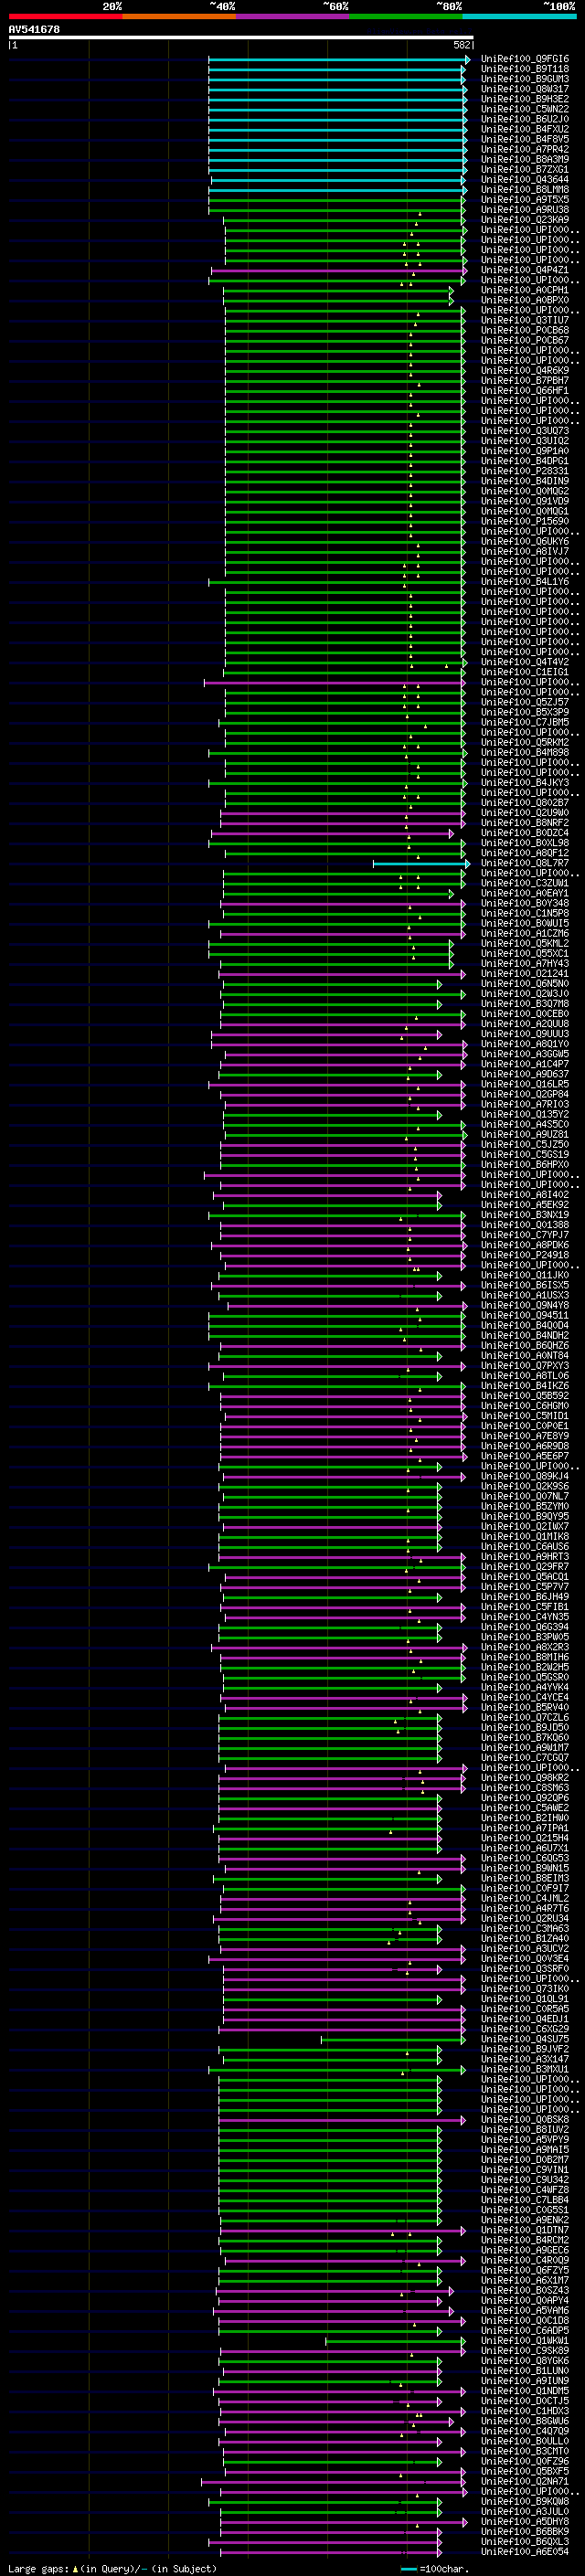The image size is (585, 2576).
Task: Select label UniRef100_Q2K9S6
Action: coord(525,1486)
